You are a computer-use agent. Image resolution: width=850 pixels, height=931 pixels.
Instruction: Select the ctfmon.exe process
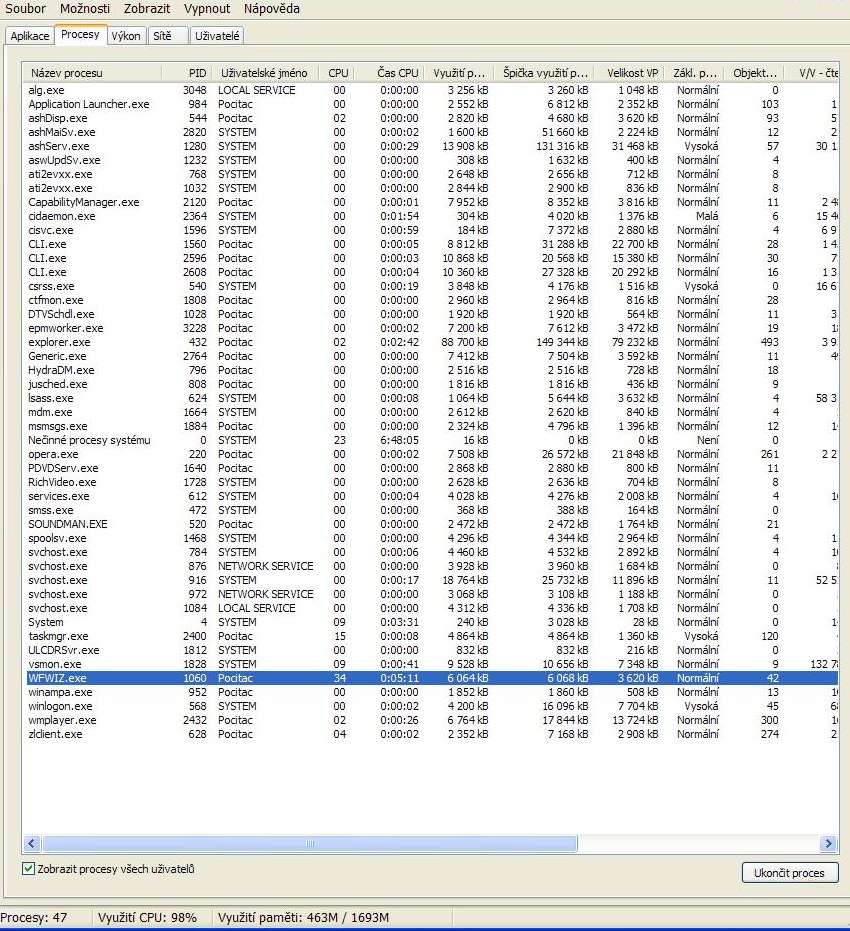click(432, 300)
